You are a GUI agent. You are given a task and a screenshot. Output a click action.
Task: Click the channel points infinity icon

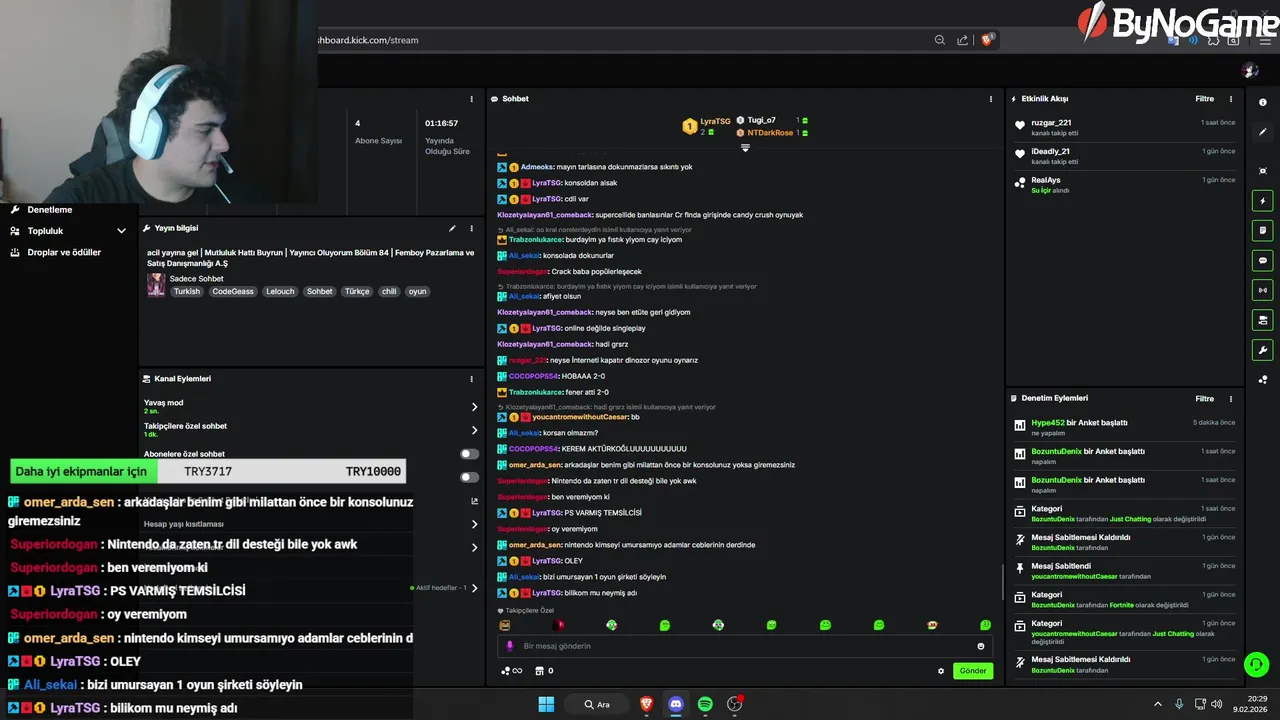[x=511, y=671]
